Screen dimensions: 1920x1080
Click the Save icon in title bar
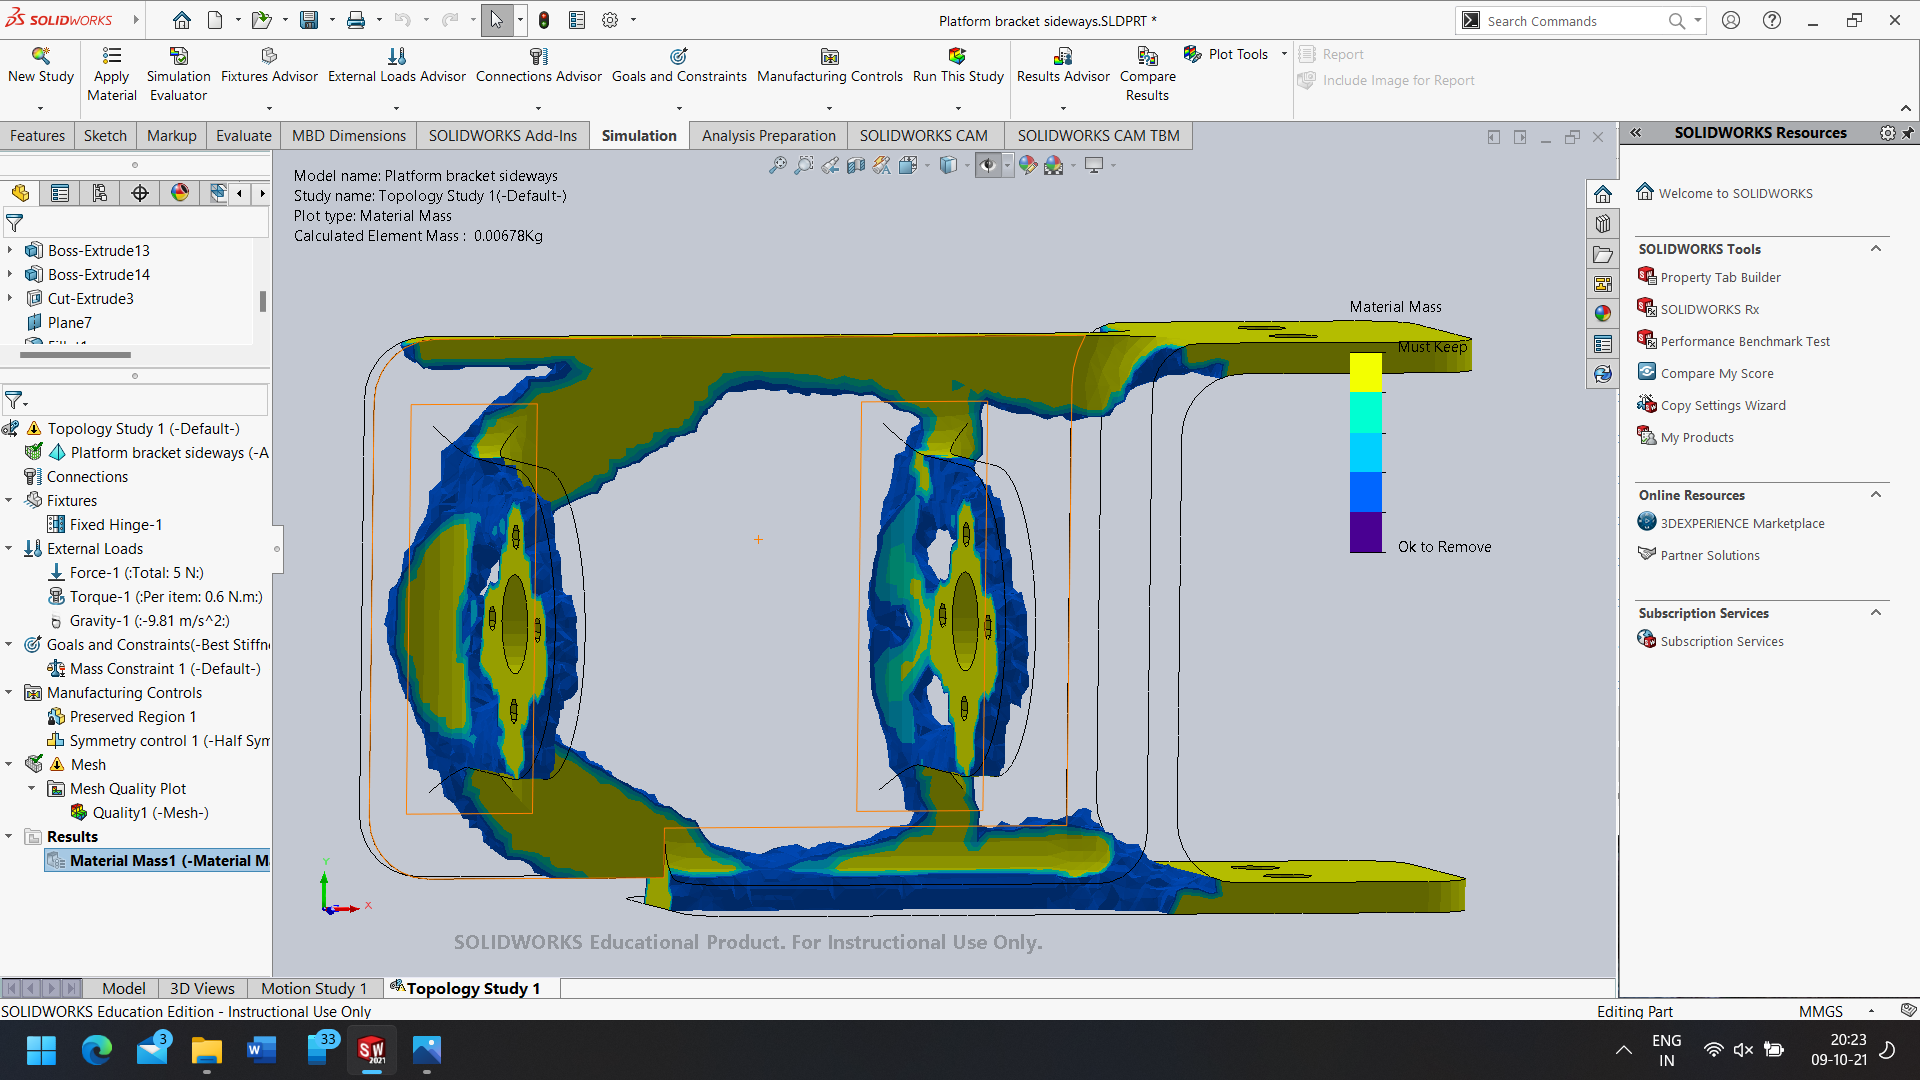click(309, 20)
